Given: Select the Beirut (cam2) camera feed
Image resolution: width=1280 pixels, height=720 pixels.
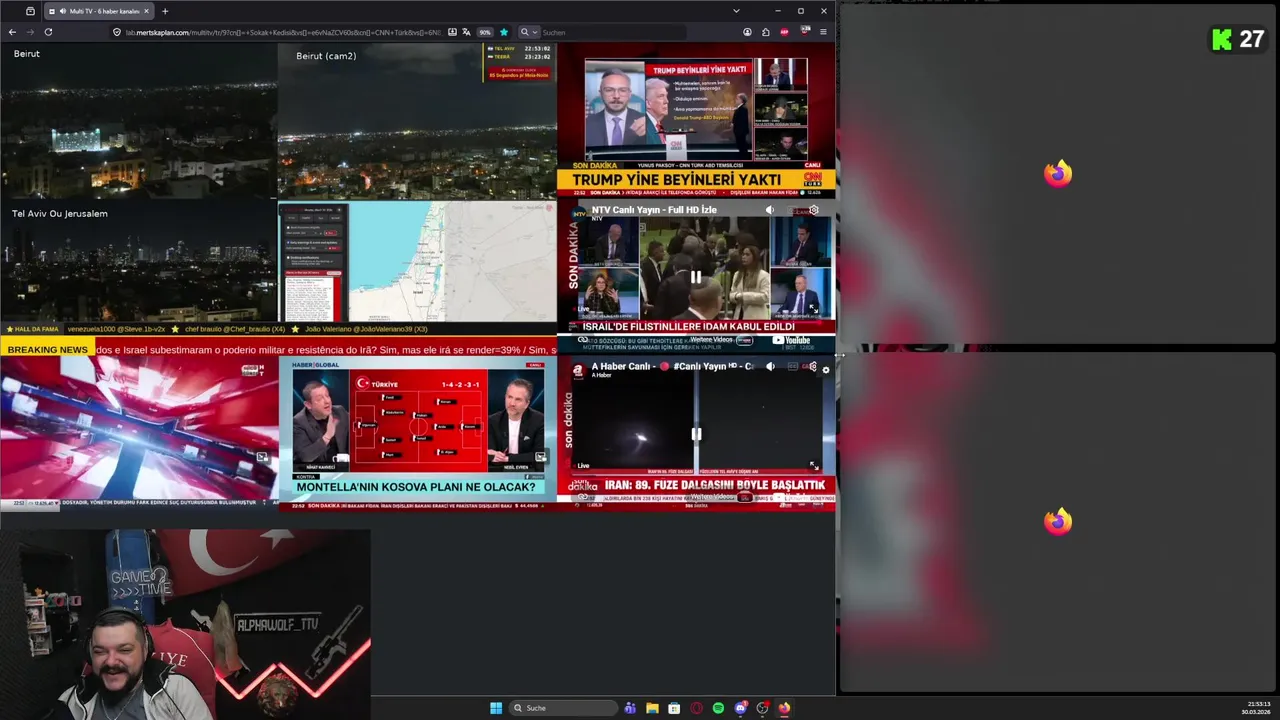Looking at the screenshot, I should click(x=417, y=121).
